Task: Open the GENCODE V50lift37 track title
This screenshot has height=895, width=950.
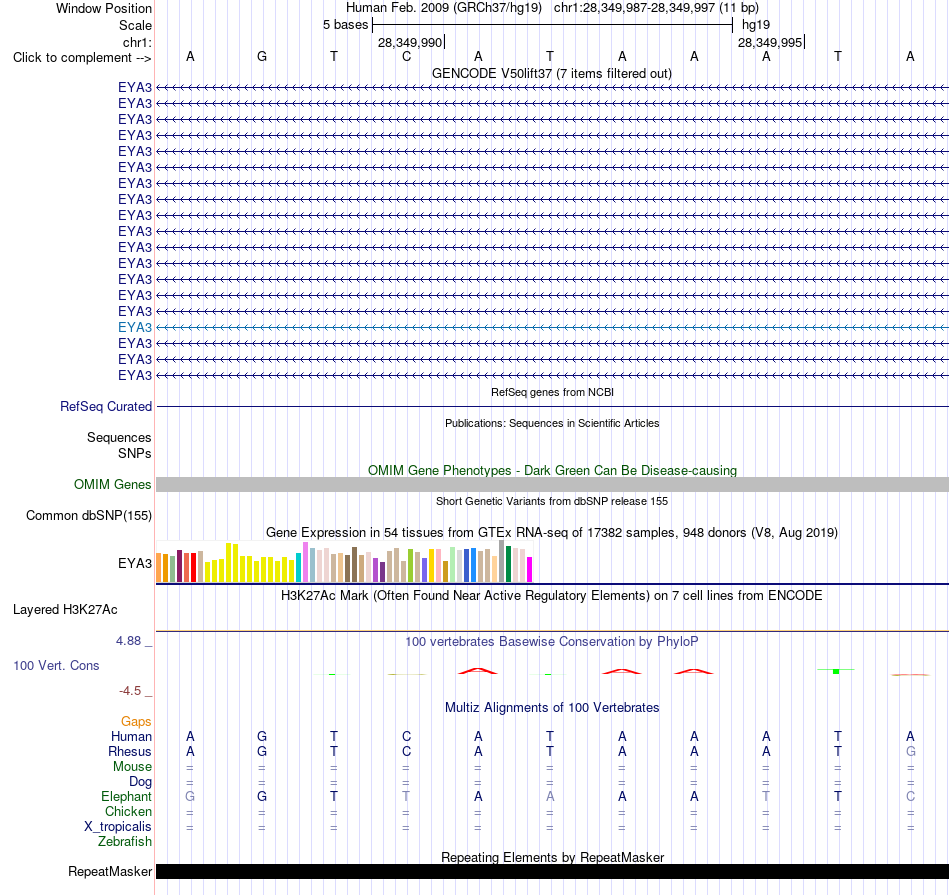Action: [551, 73]
